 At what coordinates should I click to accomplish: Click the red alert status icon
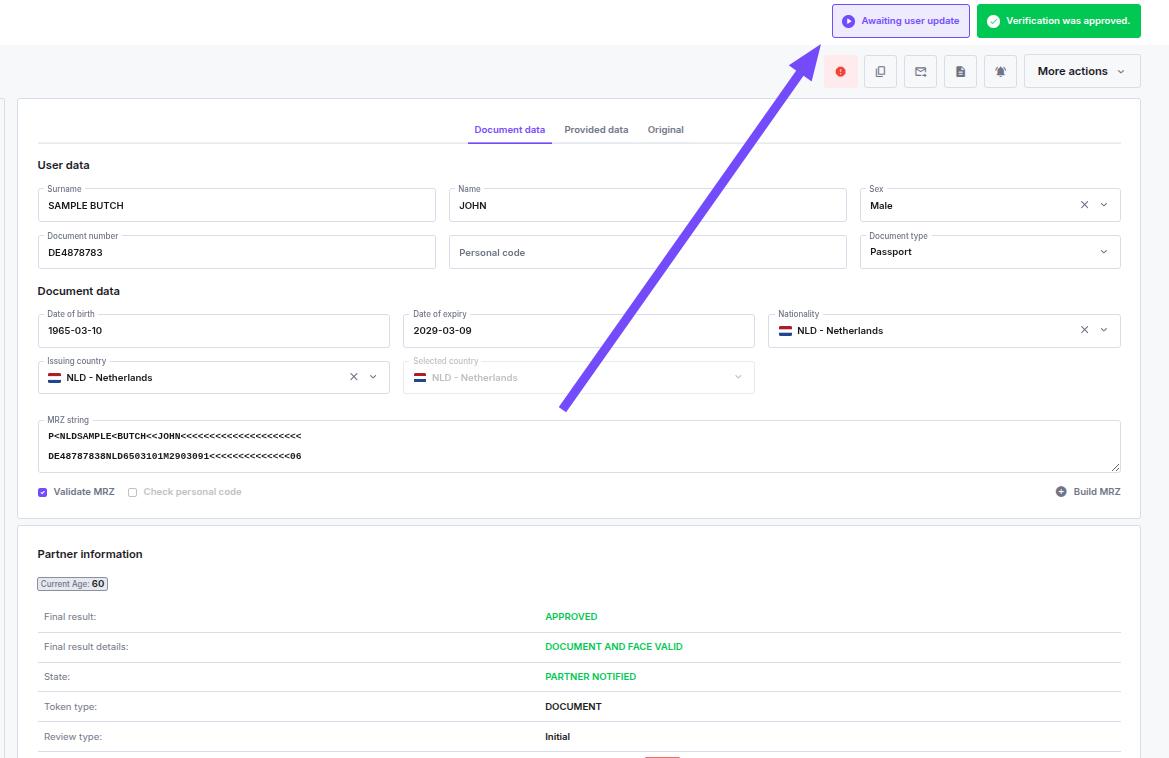pos(840,71)
